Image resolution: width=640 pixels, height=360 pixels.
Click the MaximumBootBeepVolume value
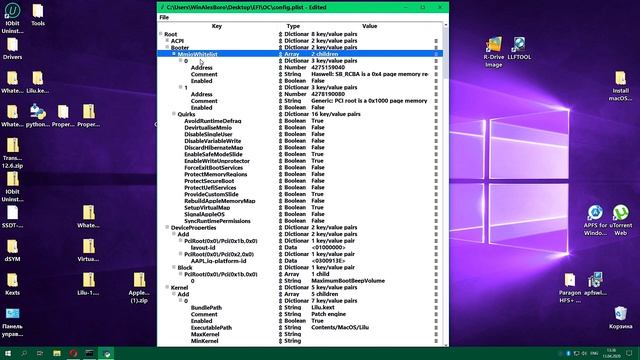(x=348, y=281)
